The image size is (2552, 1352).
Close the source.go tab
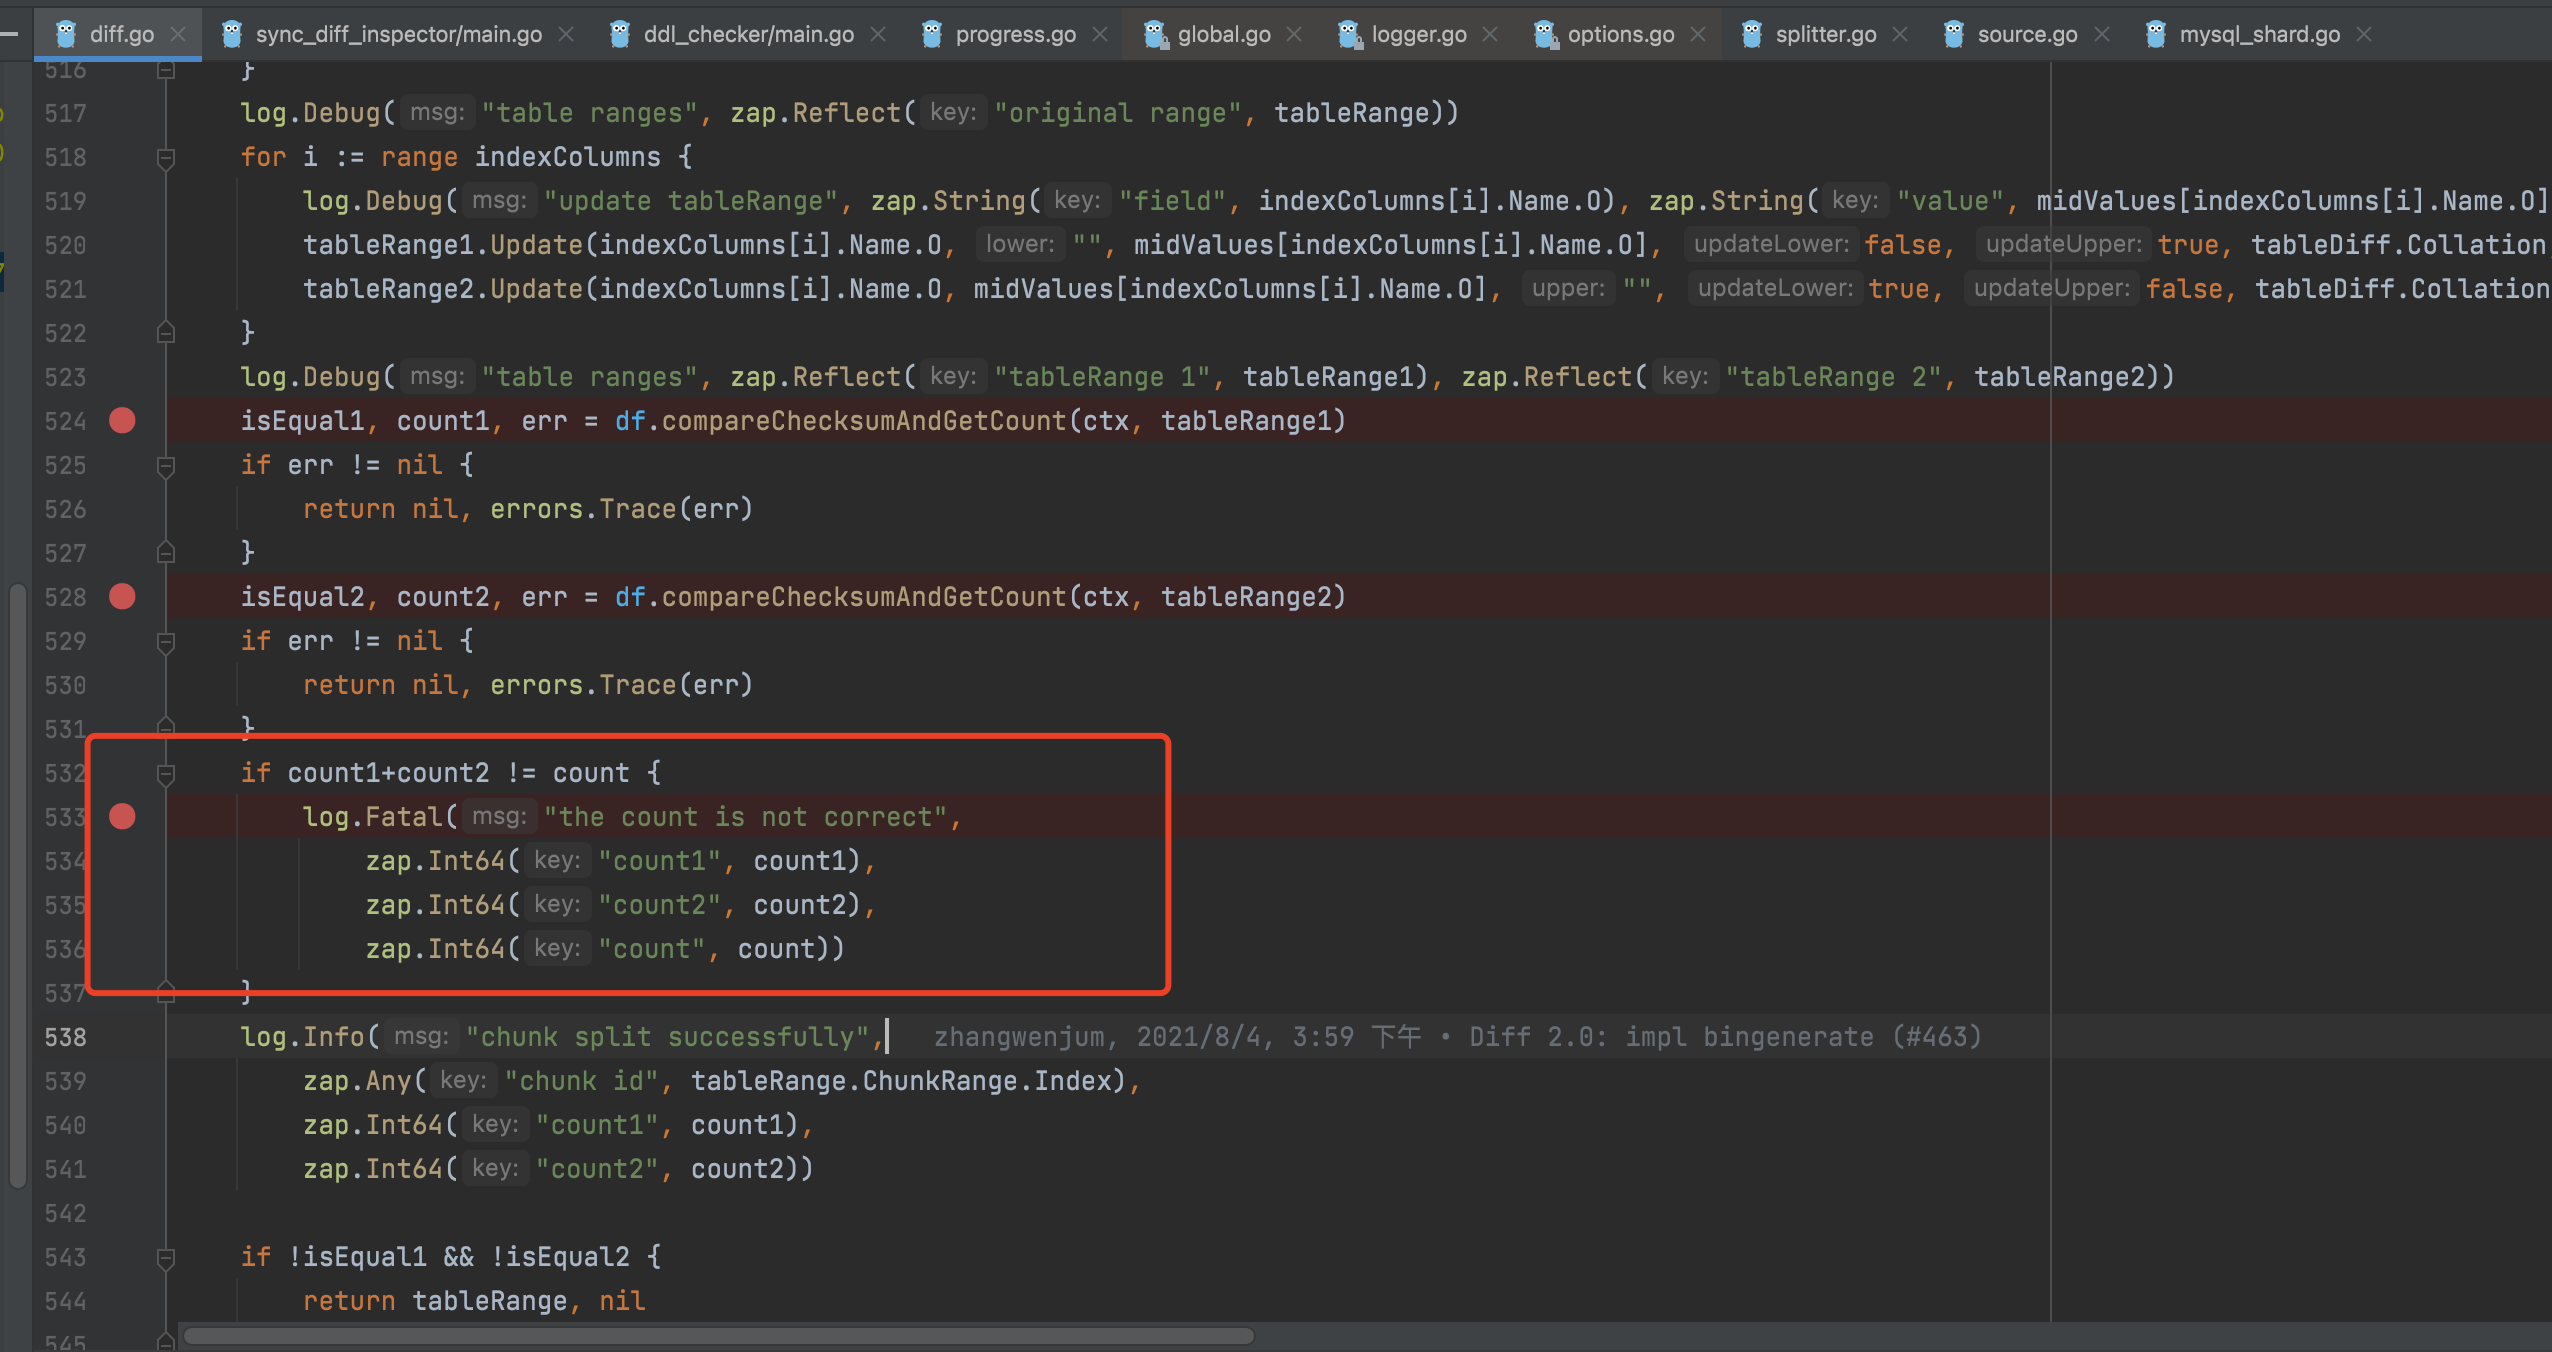coord(2102,35)
